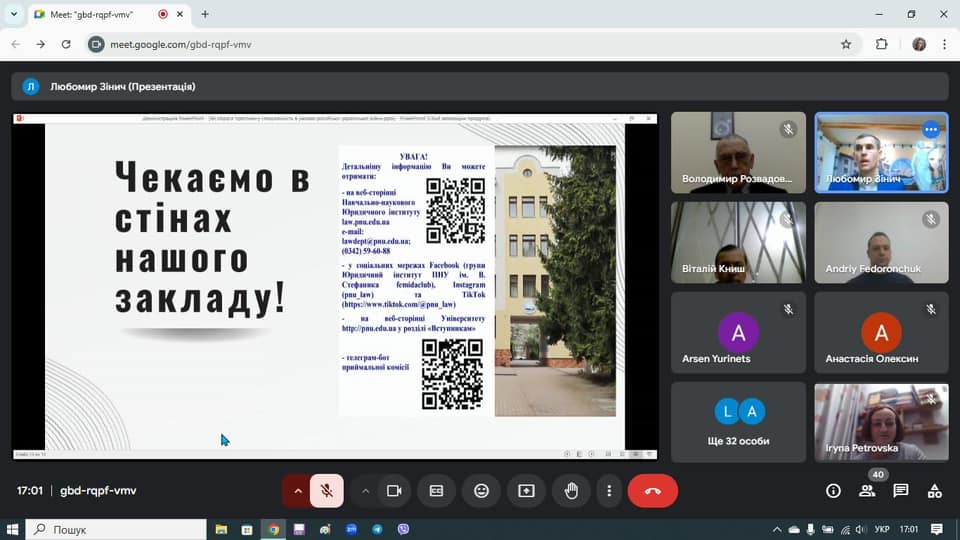Image resolution: width=960 pixels, height=540 pixels.
Task: Open the emoji reactions button
Action: tap(481, 491)
